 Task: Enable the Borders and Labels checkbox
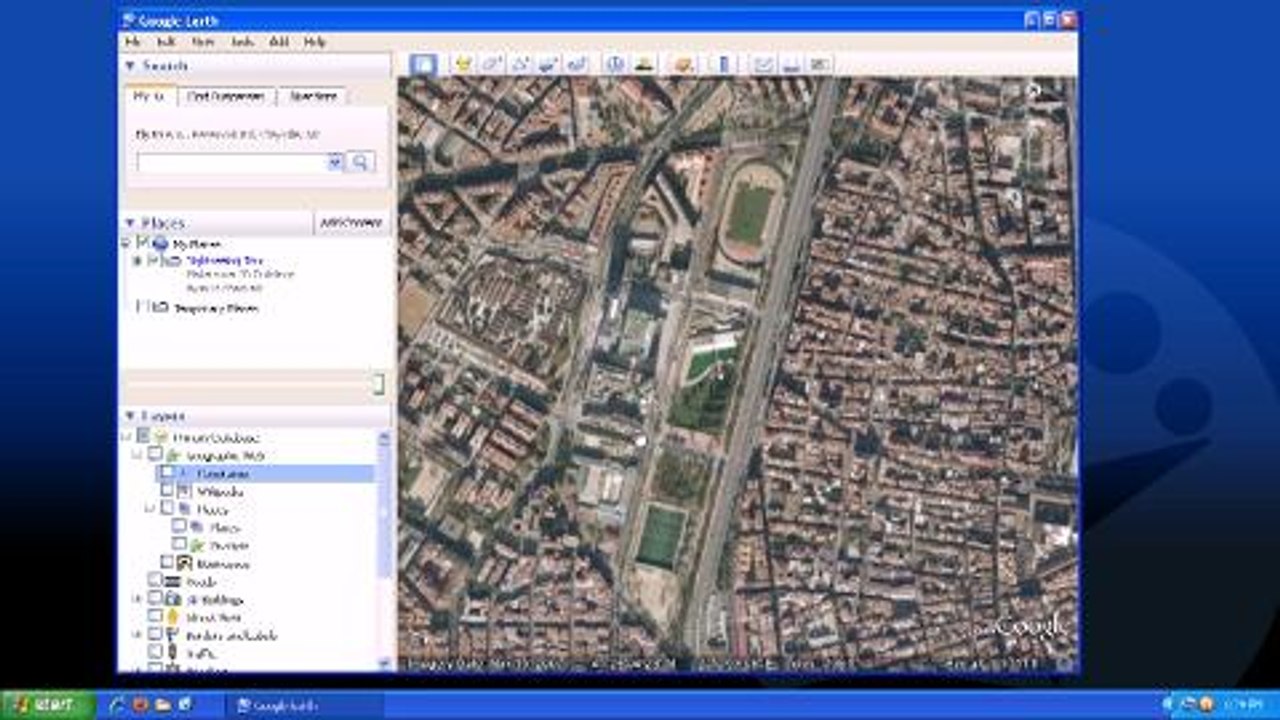(x=155, y=636)
